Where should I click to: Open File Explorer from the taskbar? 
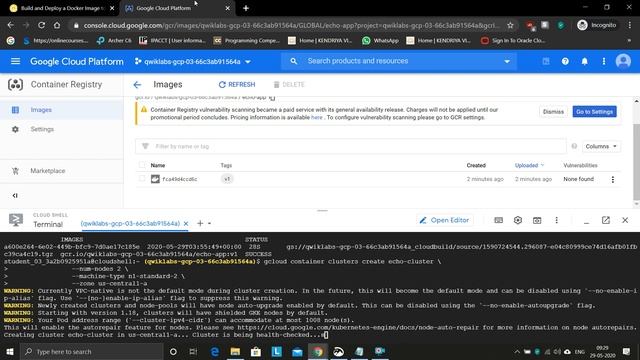[x=235, y=351]
